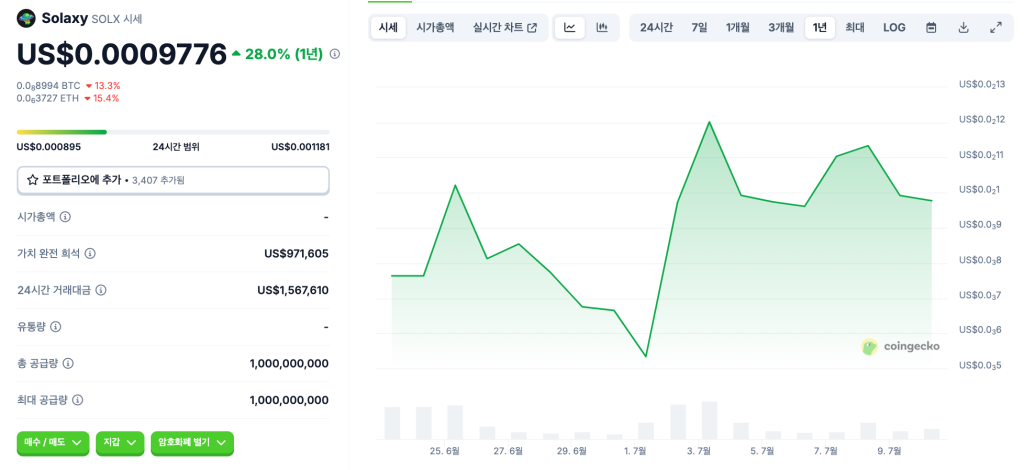Open 지갑 dropdown
The image size is (1024, 470).
tap(120, 443)
